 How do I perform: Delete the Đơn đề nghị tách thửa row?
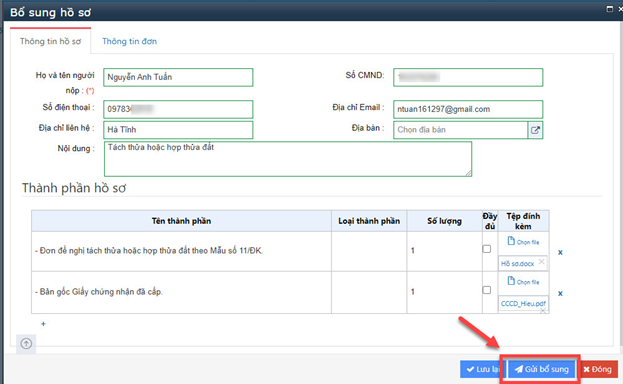coord(560,252)
